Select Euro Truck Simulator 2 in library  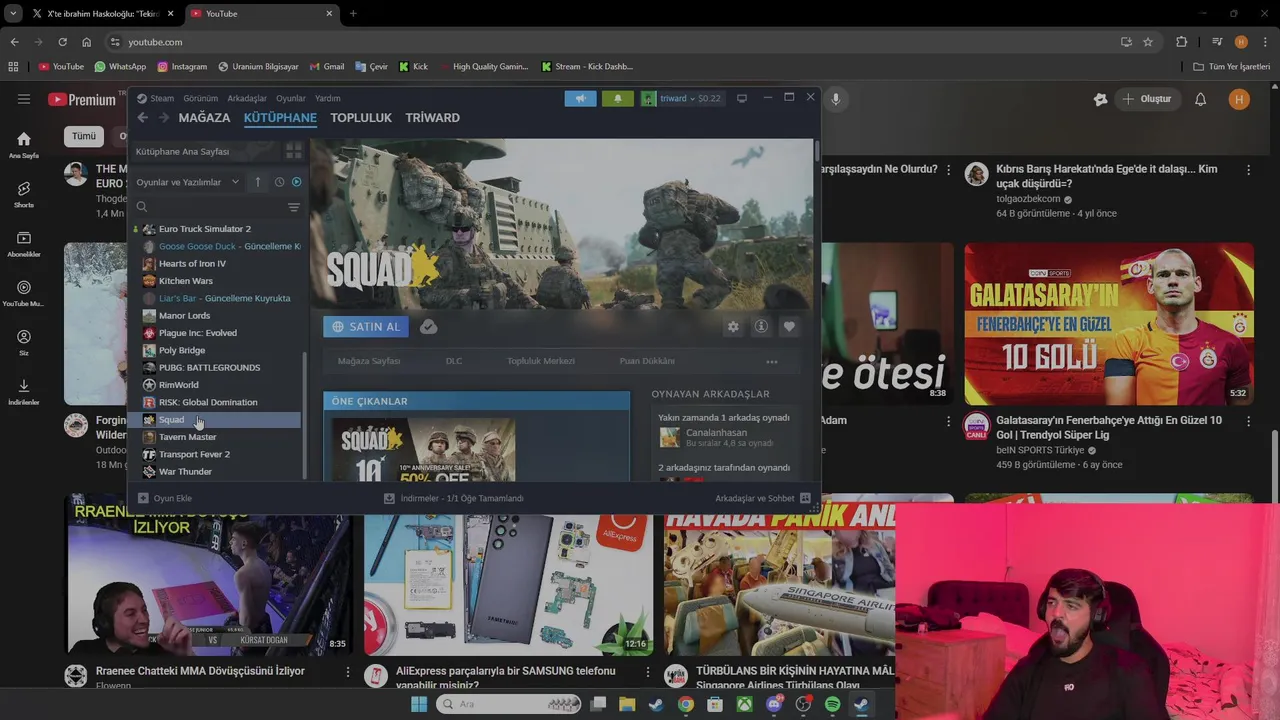(216, 229)
